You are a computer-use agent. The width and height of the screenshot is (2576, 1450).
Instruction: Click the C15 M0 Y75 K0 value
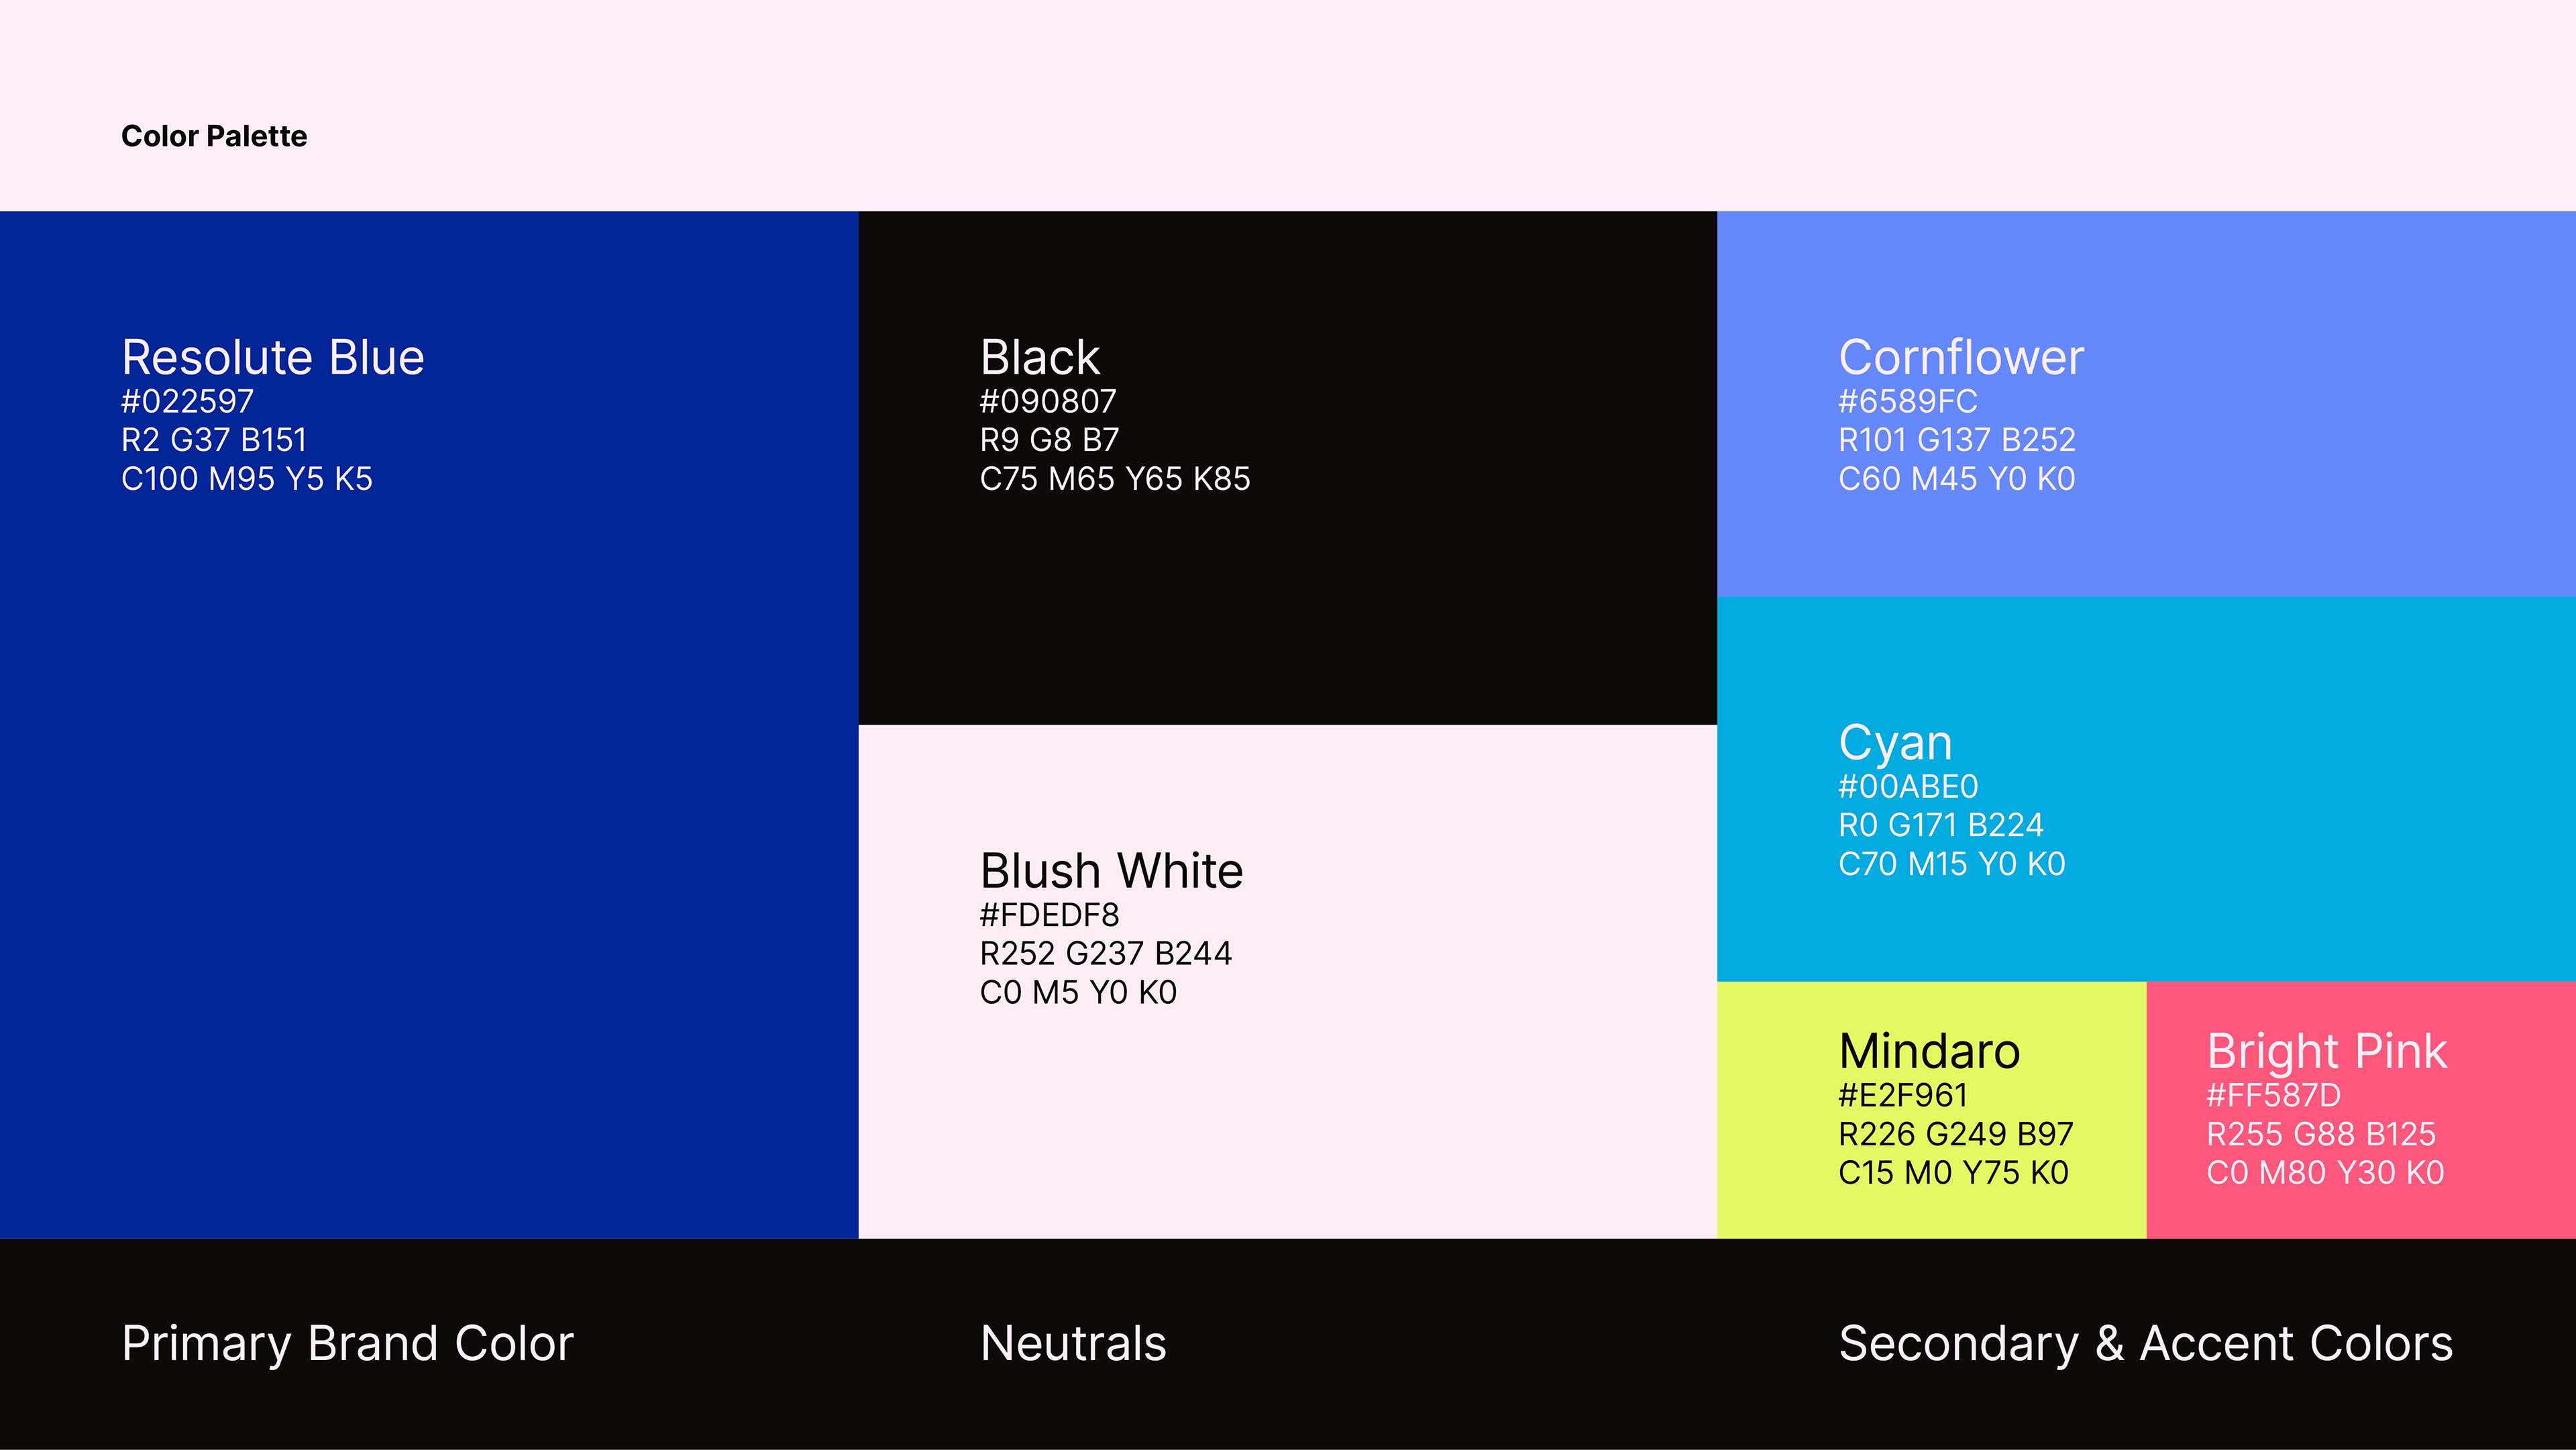pos(1954,1173)
